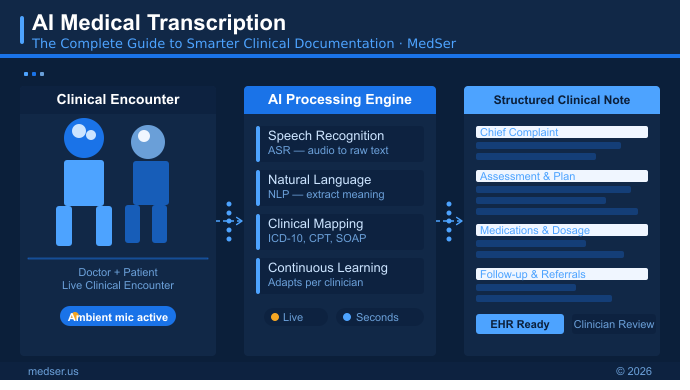Click the arrow between AI Engine and Clinical Note
The image size is (690, 390).
coord(449,221)
